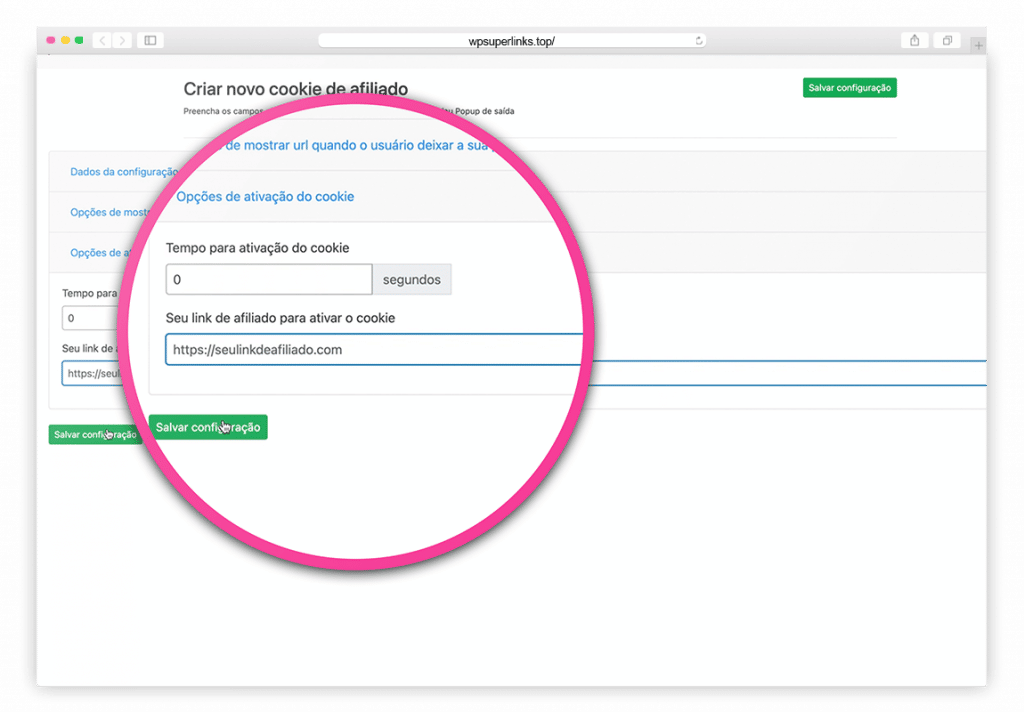Show the Safari sidebar panel
The width and height of the screenshot is (1024, 712).
click(x=151, y=40)
